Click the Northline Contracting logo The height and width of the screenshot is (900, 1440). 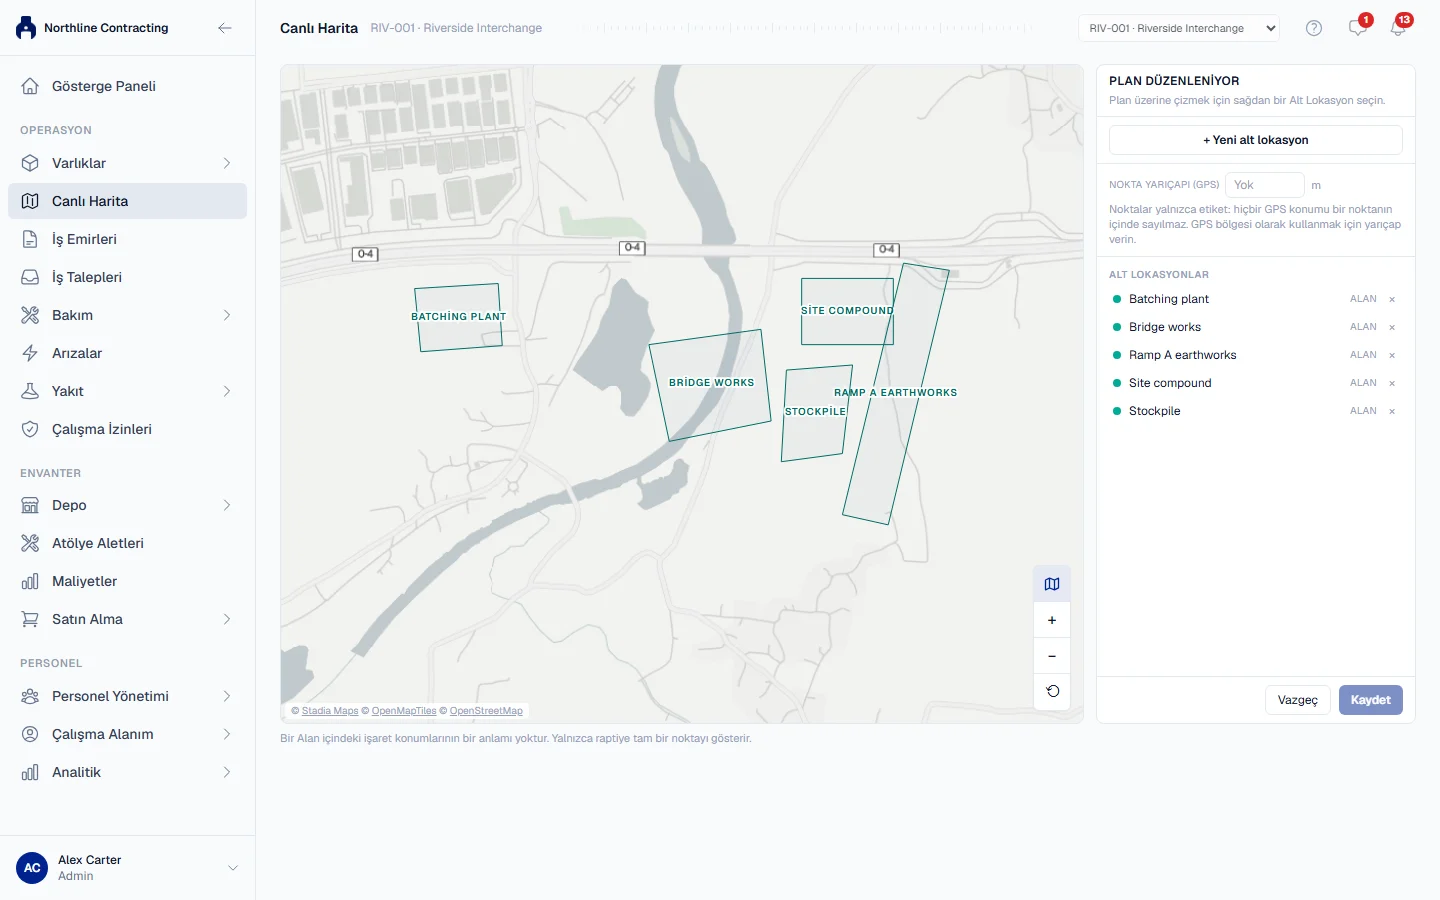26,28
